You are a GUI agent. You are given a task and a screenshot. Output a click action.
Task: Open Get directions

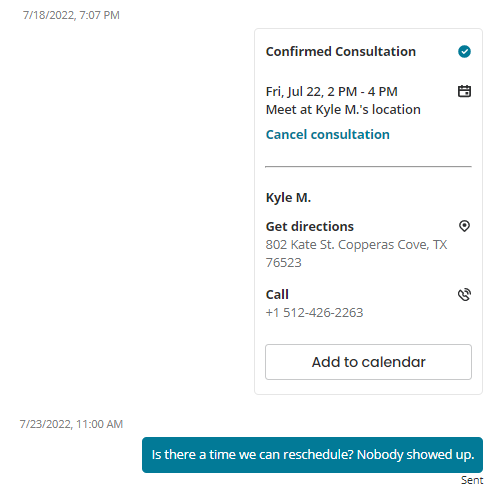click(309, 227)
